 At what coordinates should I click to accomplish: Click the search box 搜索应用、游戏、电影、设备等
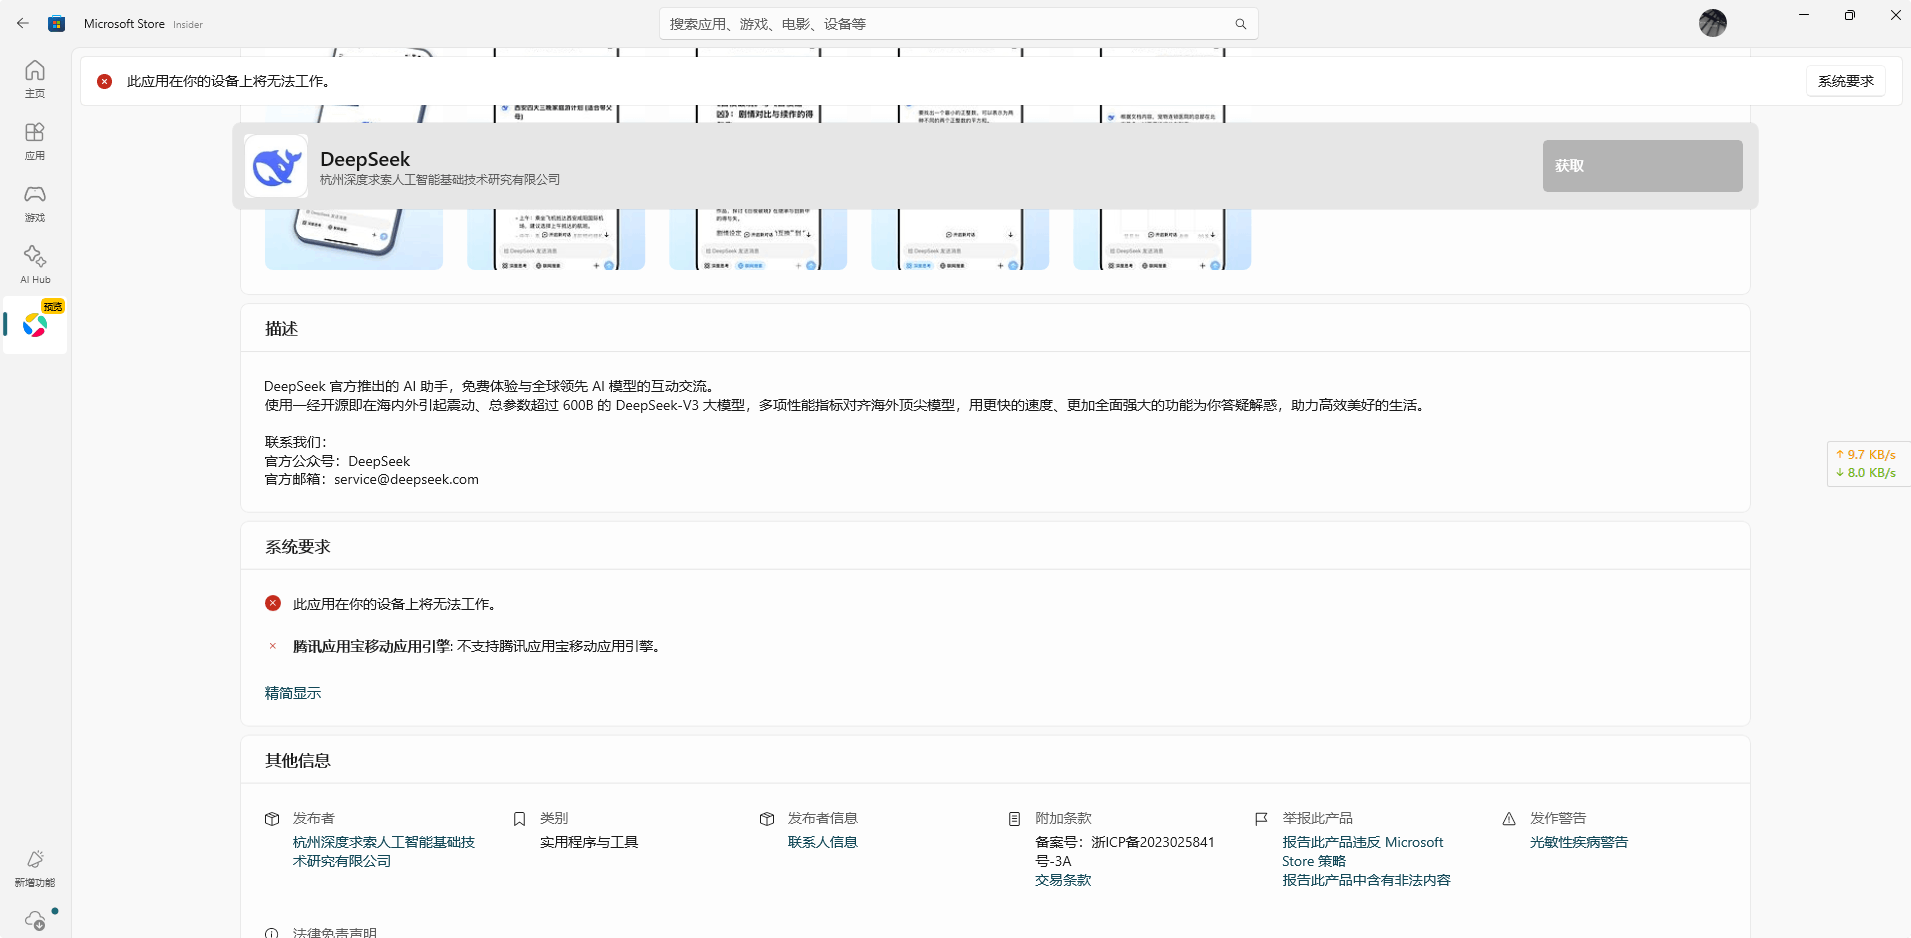coord(958,24)
